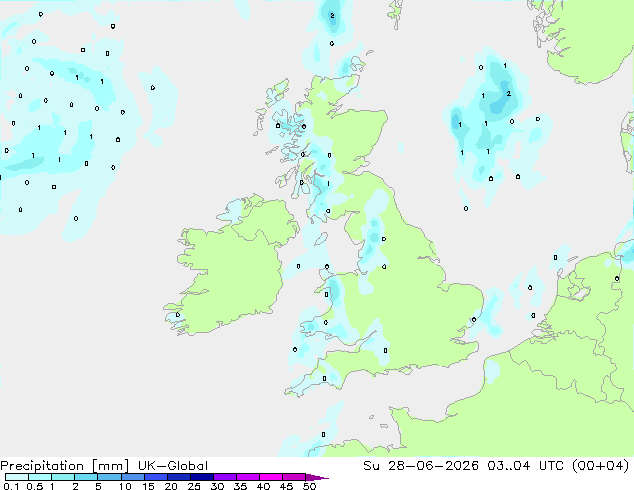The width and height of the screenshot is (634, 490).
Task: Select the 2–5 mm legend color swatch
Action: [x=86, y=477]
